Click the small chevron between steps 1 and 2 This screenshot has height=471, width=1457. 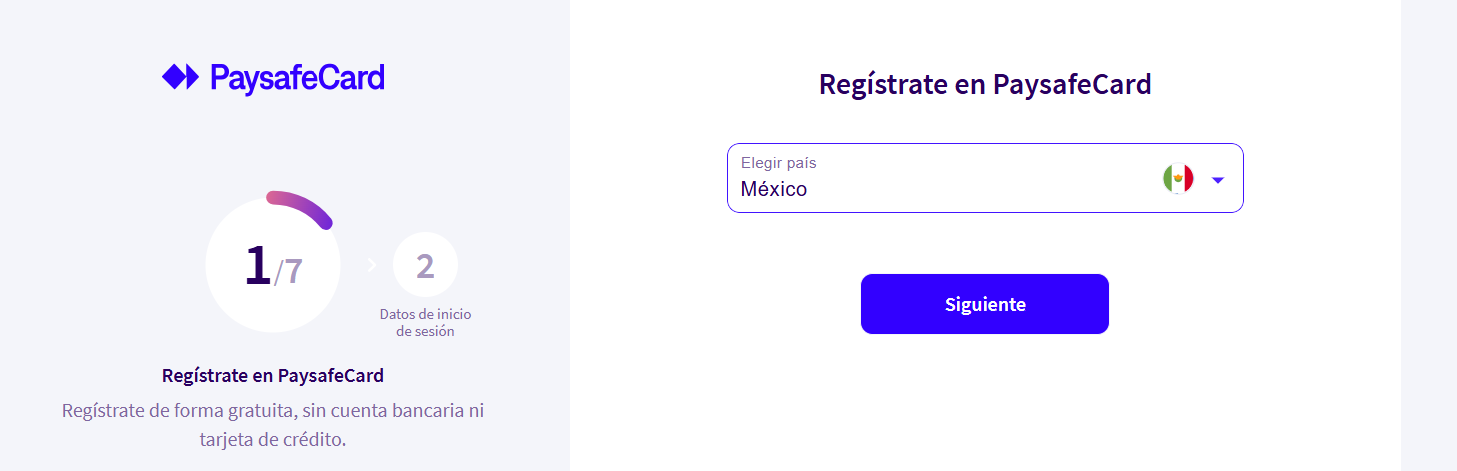pos(371,265)
